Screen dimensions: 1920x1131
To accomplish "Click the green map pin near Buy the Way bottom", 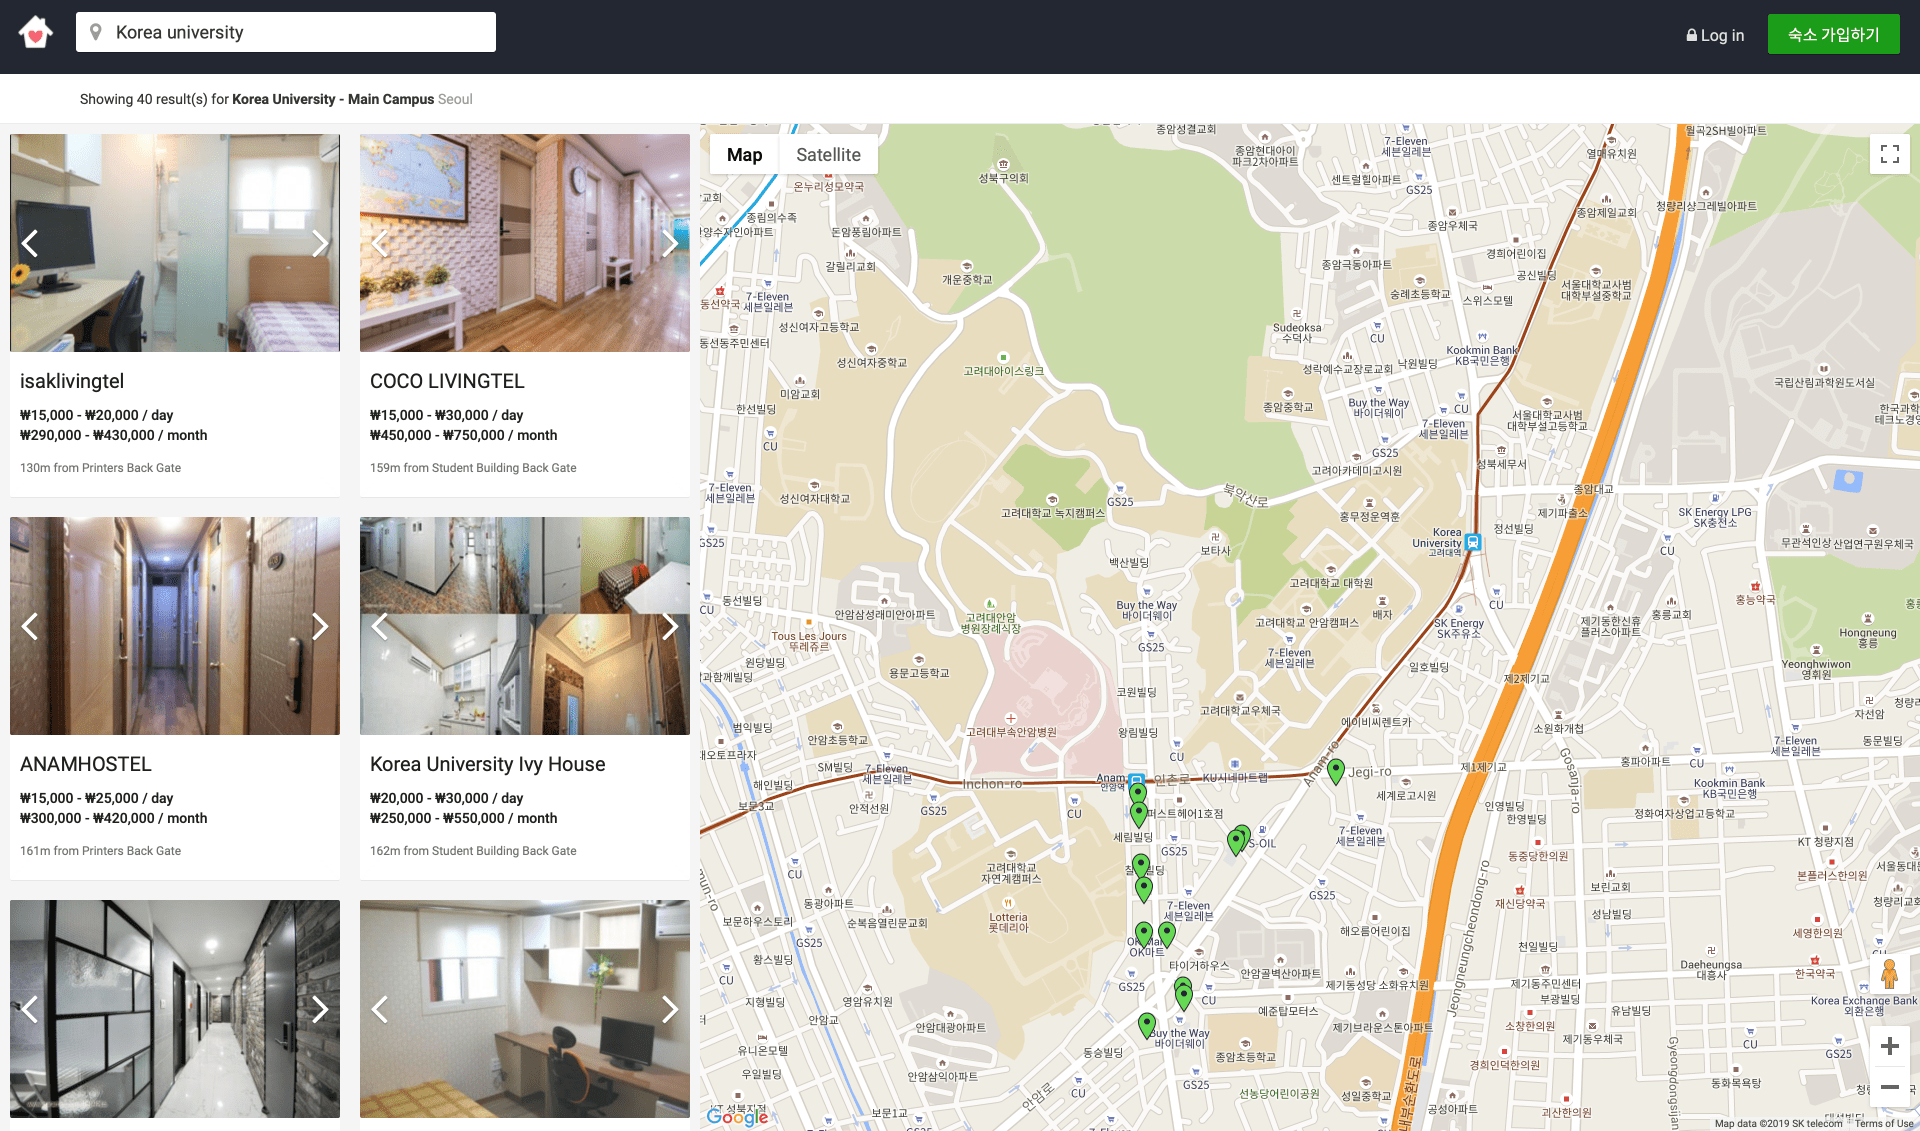I will click(1147, 1025).
